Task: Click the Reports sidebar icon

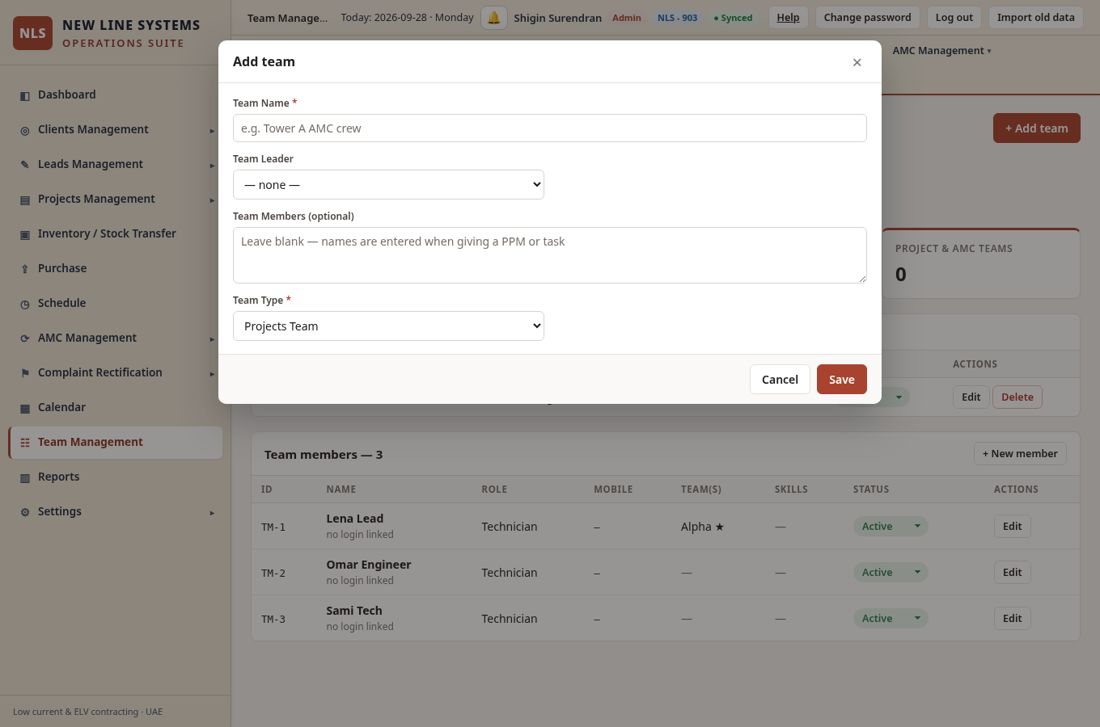Action: pos(25,477)
